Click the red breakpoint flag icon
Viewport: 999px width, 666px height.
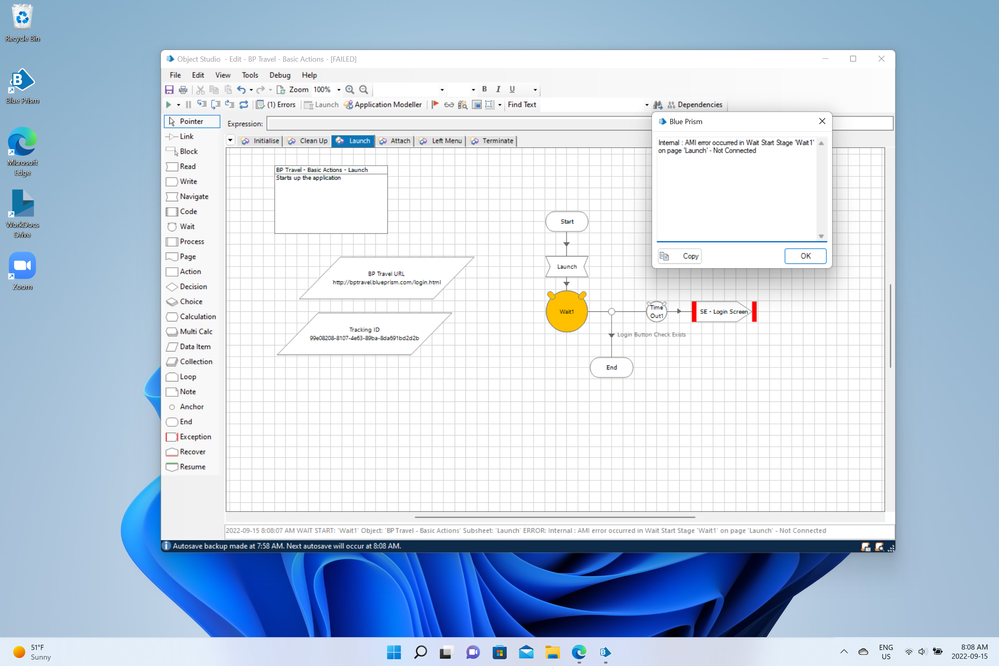click(x=435, y=104)
